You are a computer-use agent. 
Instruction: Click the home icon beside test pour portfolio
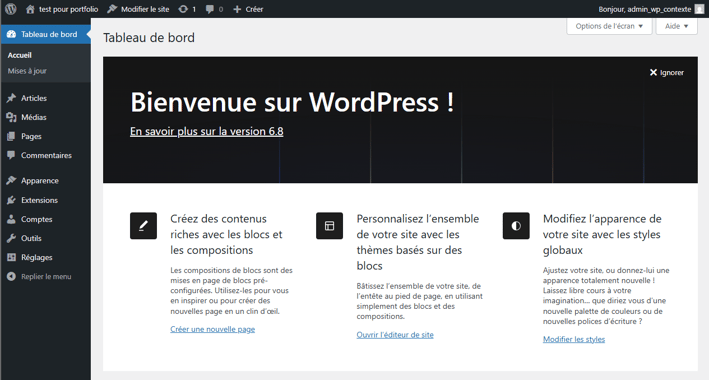[x=30, y=9]
